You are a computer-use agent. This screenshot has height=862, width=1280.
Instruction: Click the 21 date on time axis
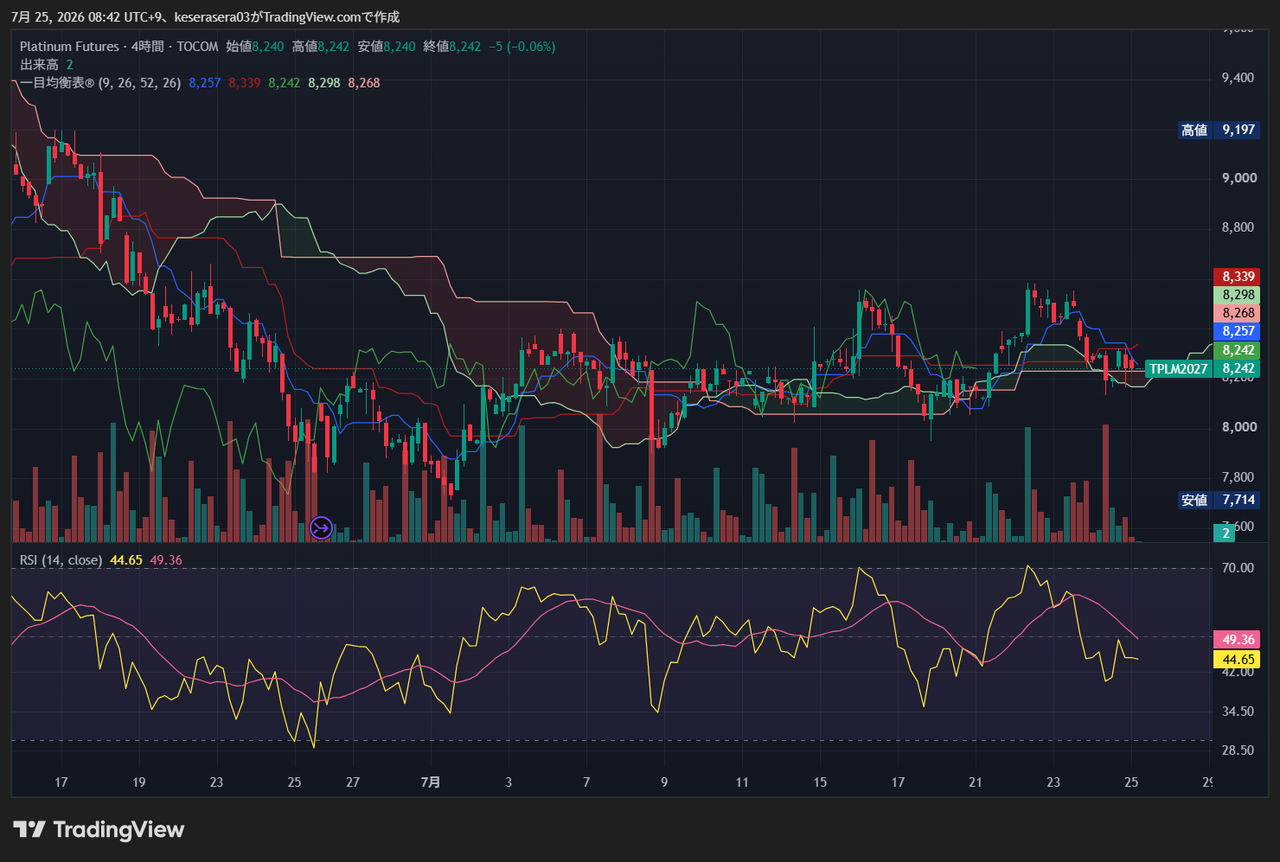coord(976,782)
